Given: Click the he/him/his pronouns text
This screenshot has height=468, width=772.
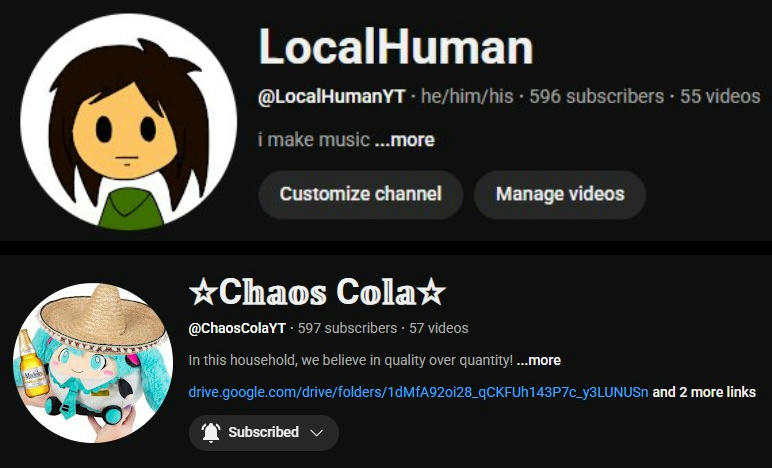Looking at the screenshot, I should (467, 96).
